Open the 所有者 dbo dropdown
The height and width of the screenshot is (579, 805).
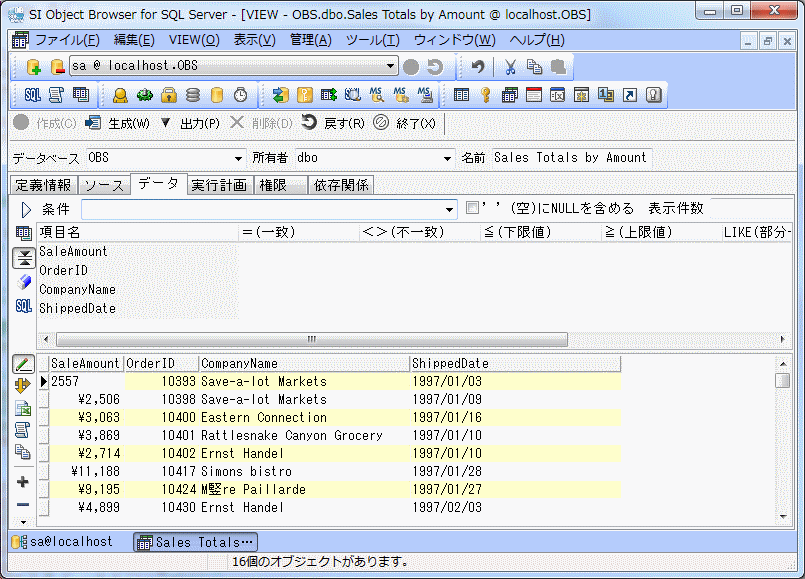[x=447, y=158]
